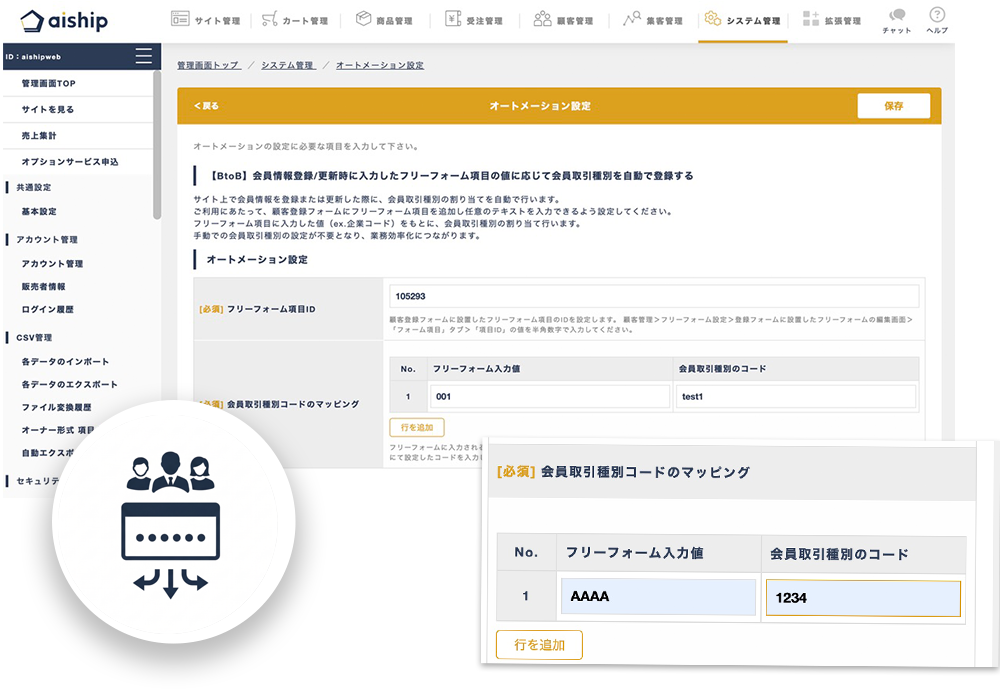Open the ヘルプ help icon
This screenshot has height=700, width=1000.
click(937, 20)
